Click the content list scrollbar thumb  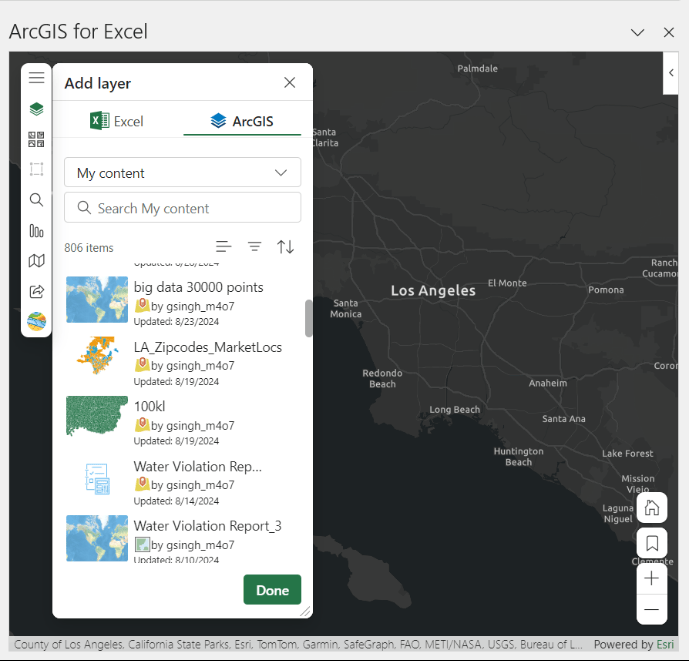click(308, 318)
